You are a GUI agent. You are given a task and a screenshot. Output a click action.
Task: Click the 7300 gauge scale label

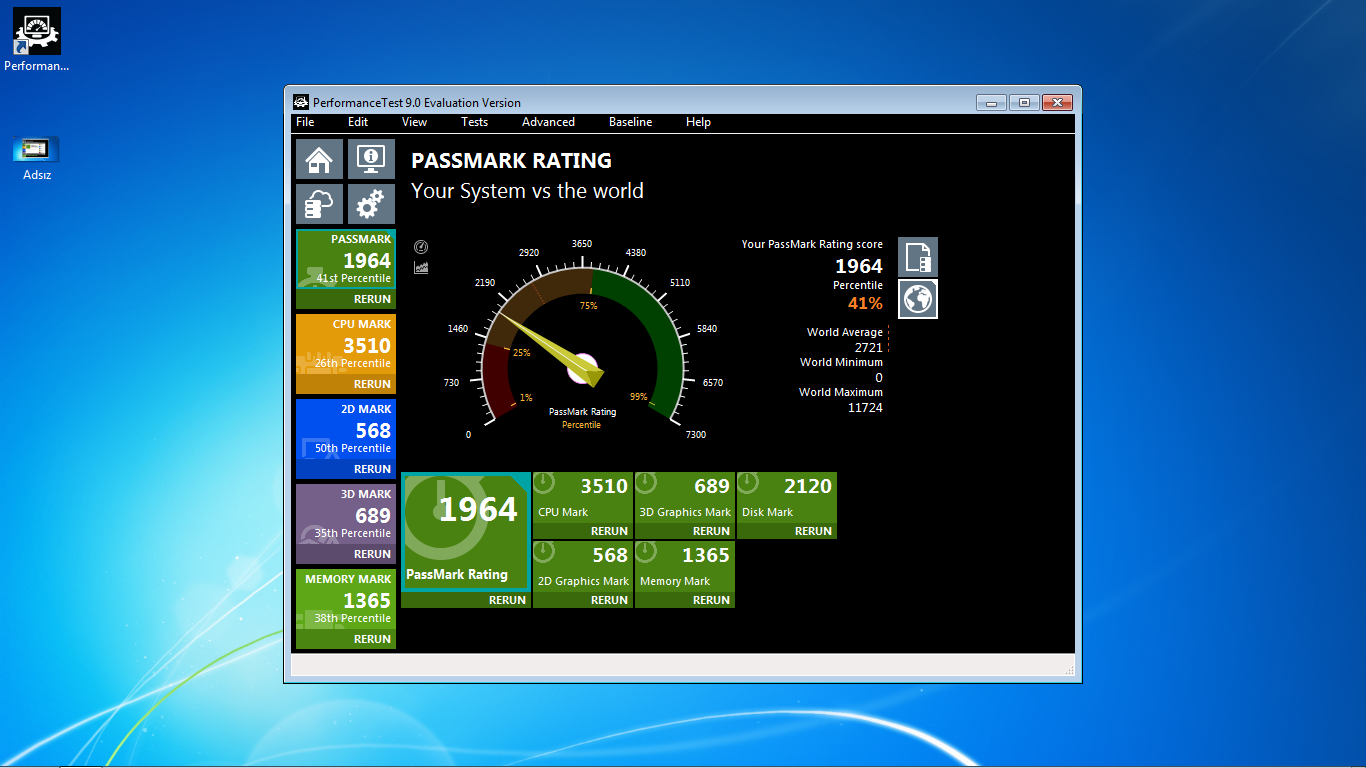(x=696, y=434)
